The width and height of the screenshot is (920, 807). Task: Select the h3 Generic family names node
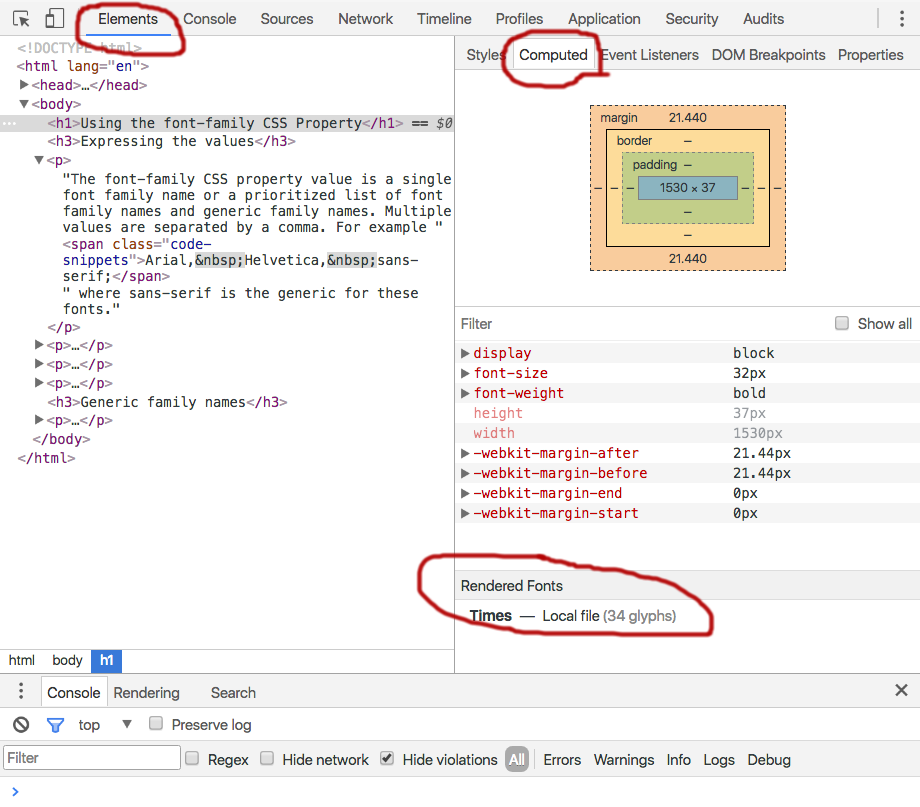[167, 402]
